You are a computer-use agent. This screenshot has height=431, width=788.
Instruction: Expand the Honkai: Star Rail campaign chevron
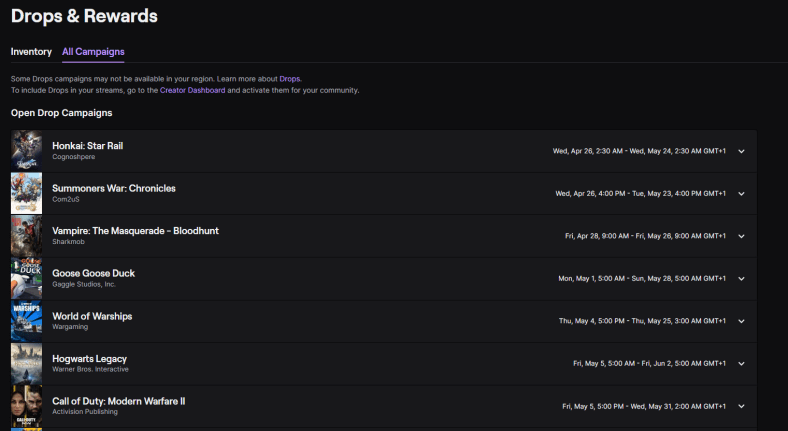741,151
